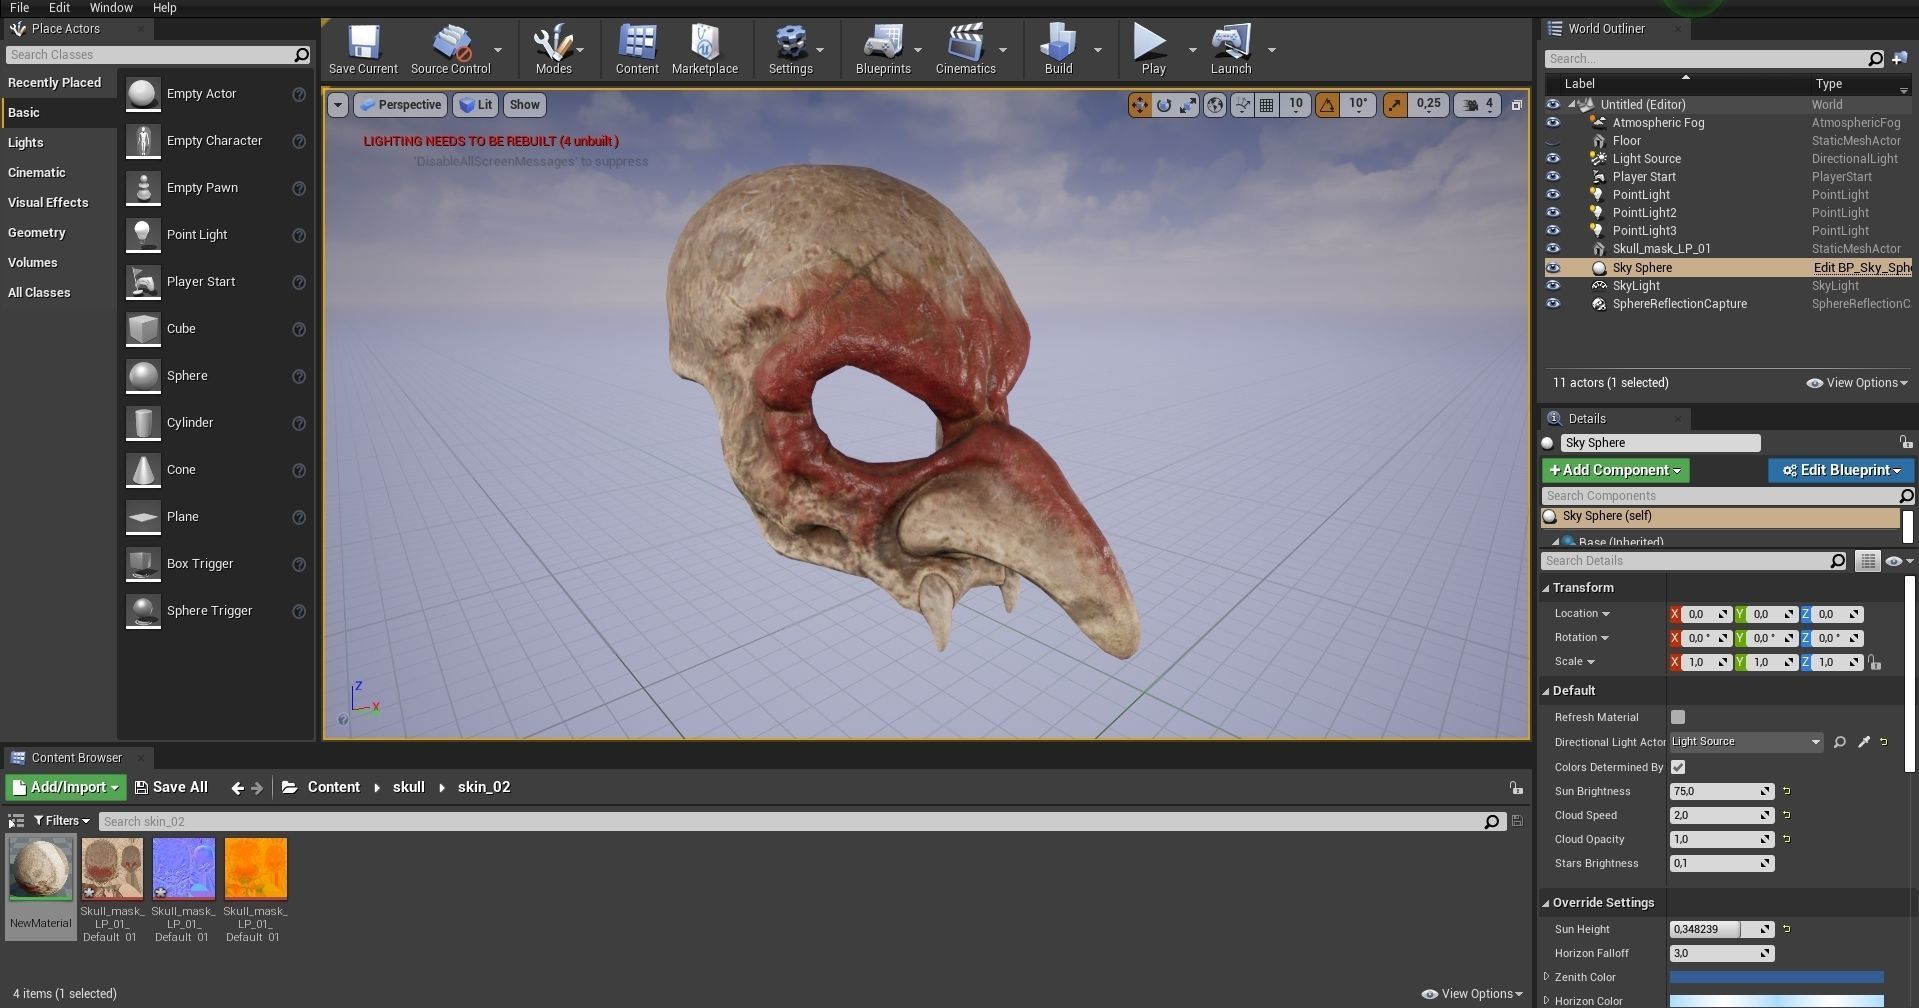This screenshot has width=1919, height=1008.
Task: Toggle the Refresh Material checkbox
Action: tap(1678, 717)
